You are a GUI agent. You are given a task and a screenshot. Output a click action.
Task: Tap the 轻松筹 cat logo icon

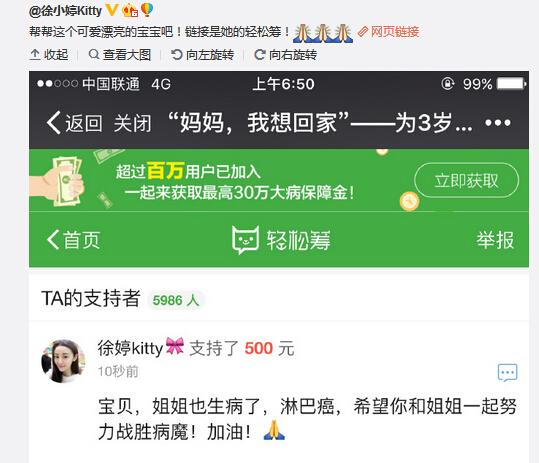(x=245, y=240)
